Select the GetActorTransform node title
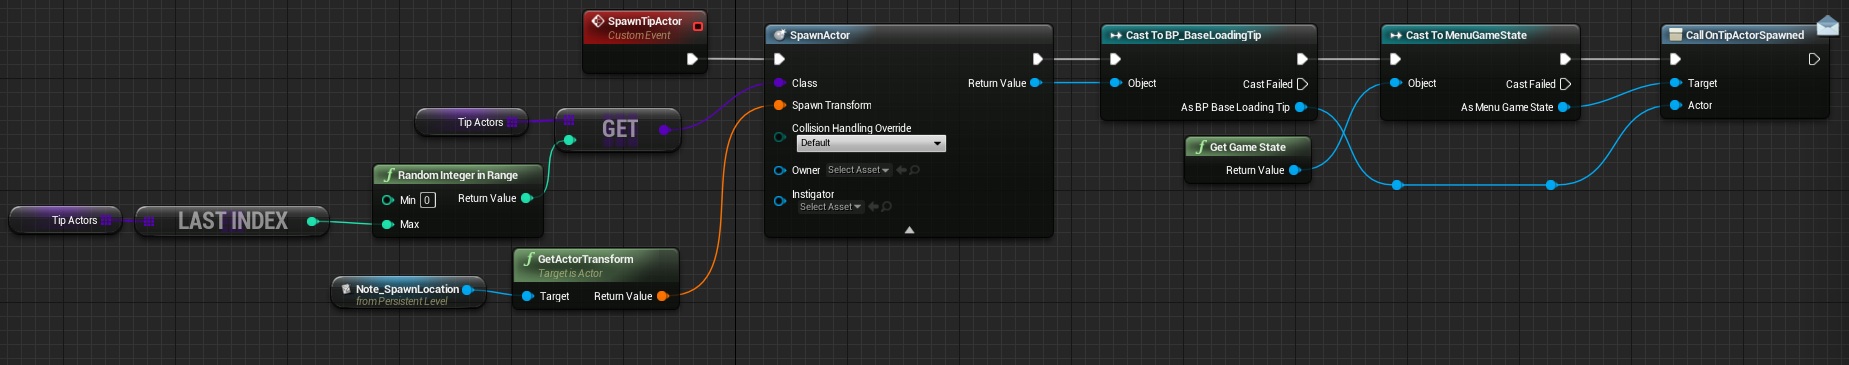Screen dimensions: 1849x365 585,259
